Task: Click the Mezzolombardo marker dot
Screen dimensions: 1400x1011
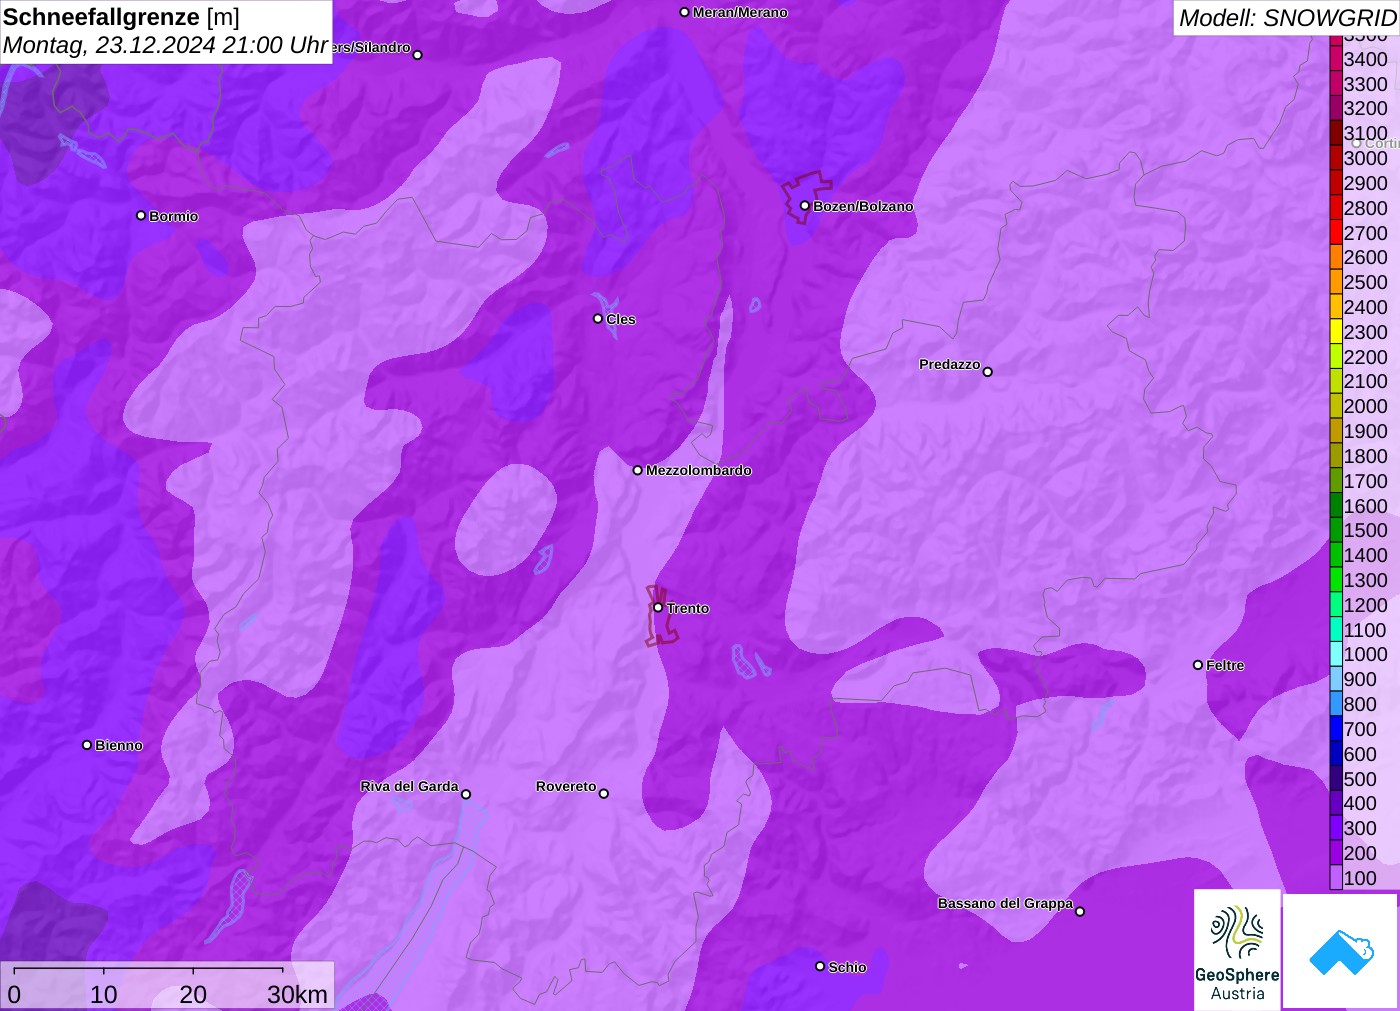Action: tap(638, 470)
